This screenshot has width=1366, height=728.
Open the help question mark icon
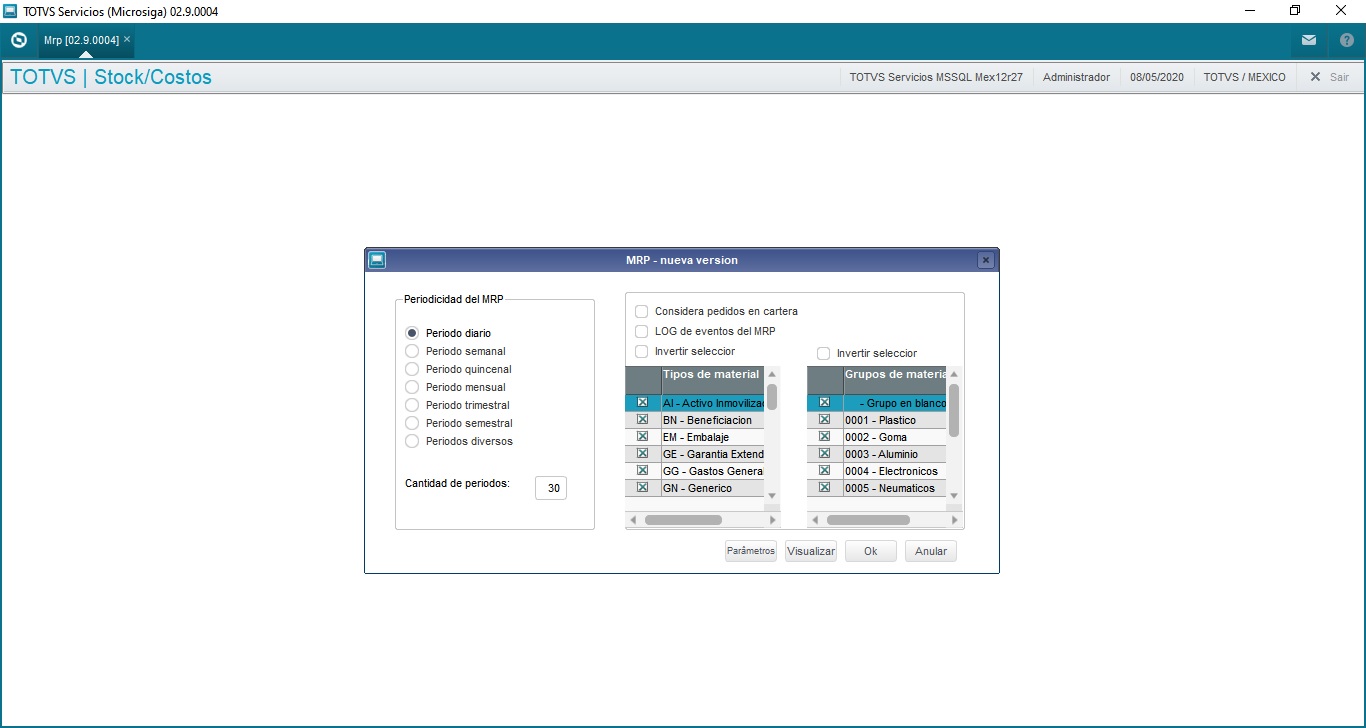1347,40
